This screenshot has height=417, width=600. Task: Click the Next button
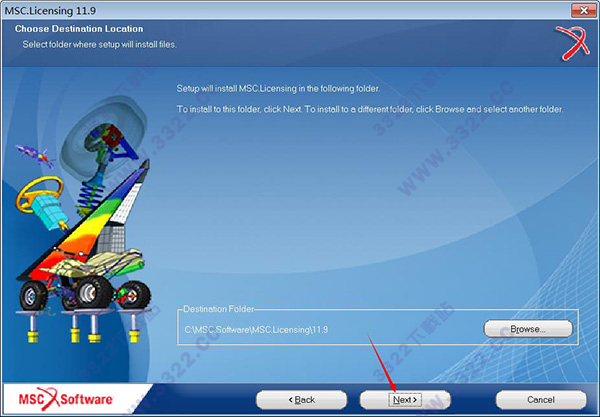click(405, 400)
